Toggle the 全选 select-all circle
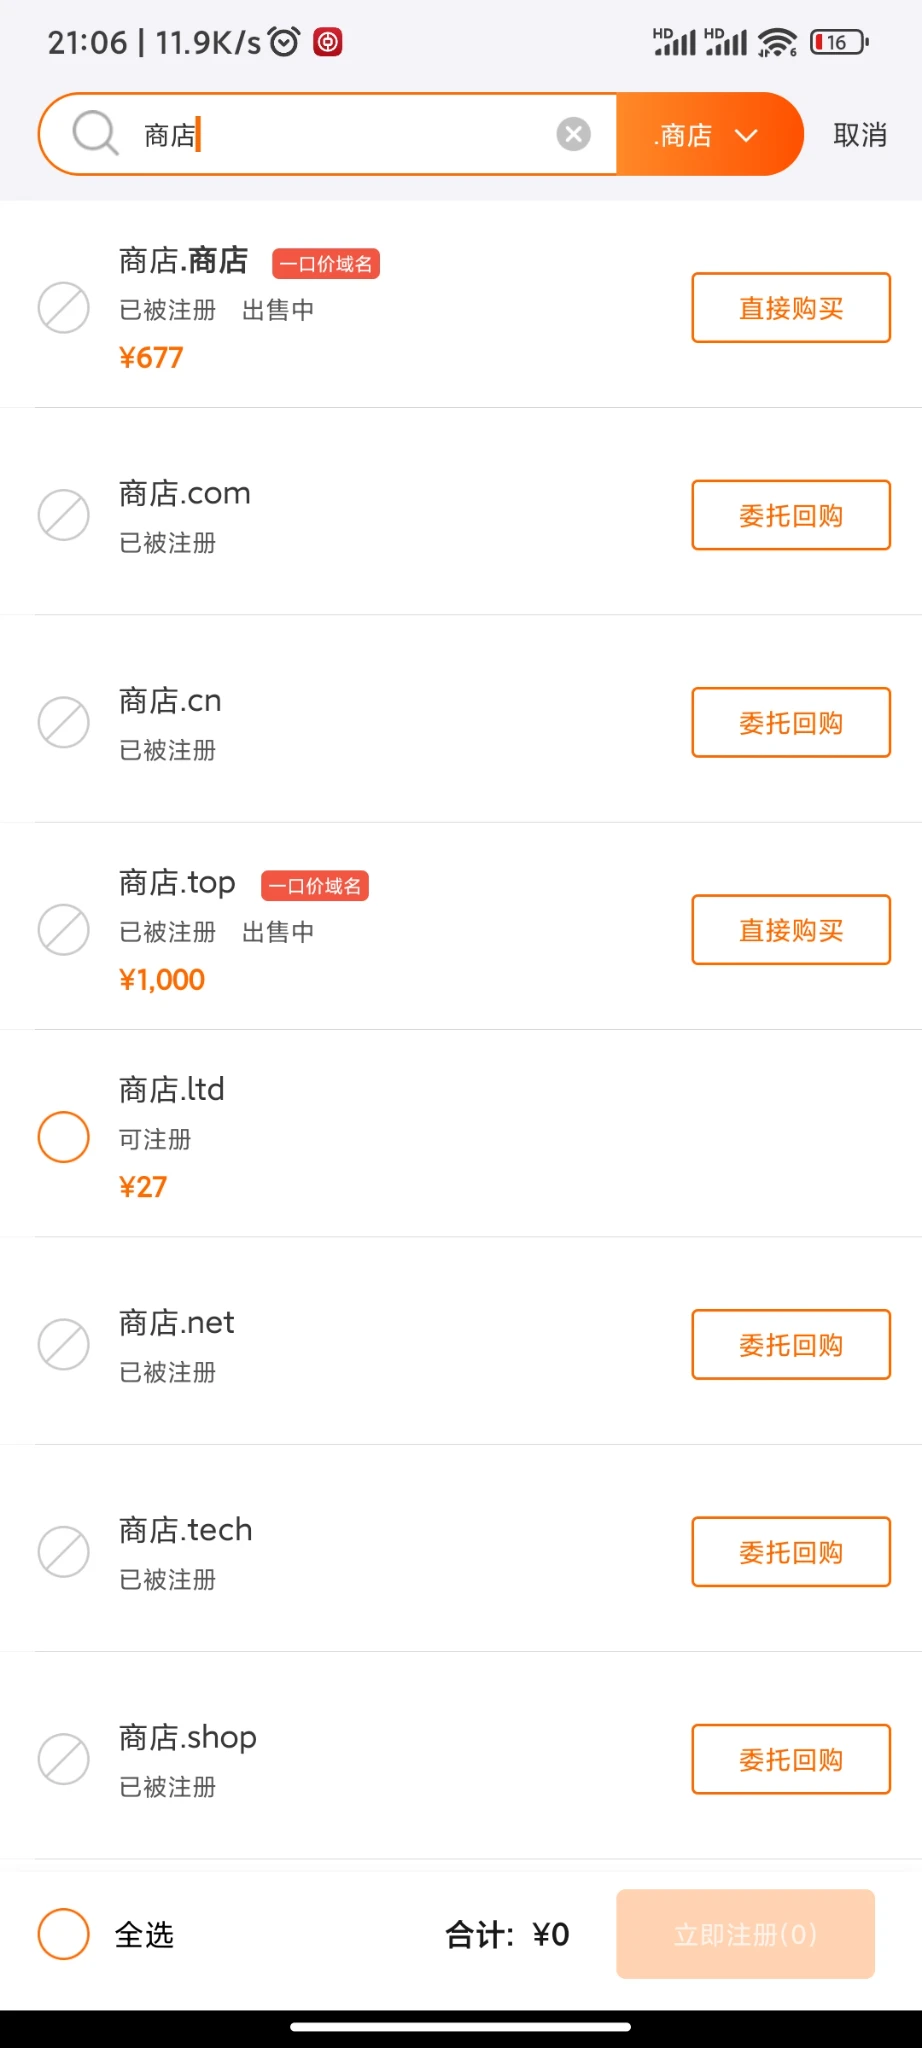The image size is (922, 2048). point(64,1934)
